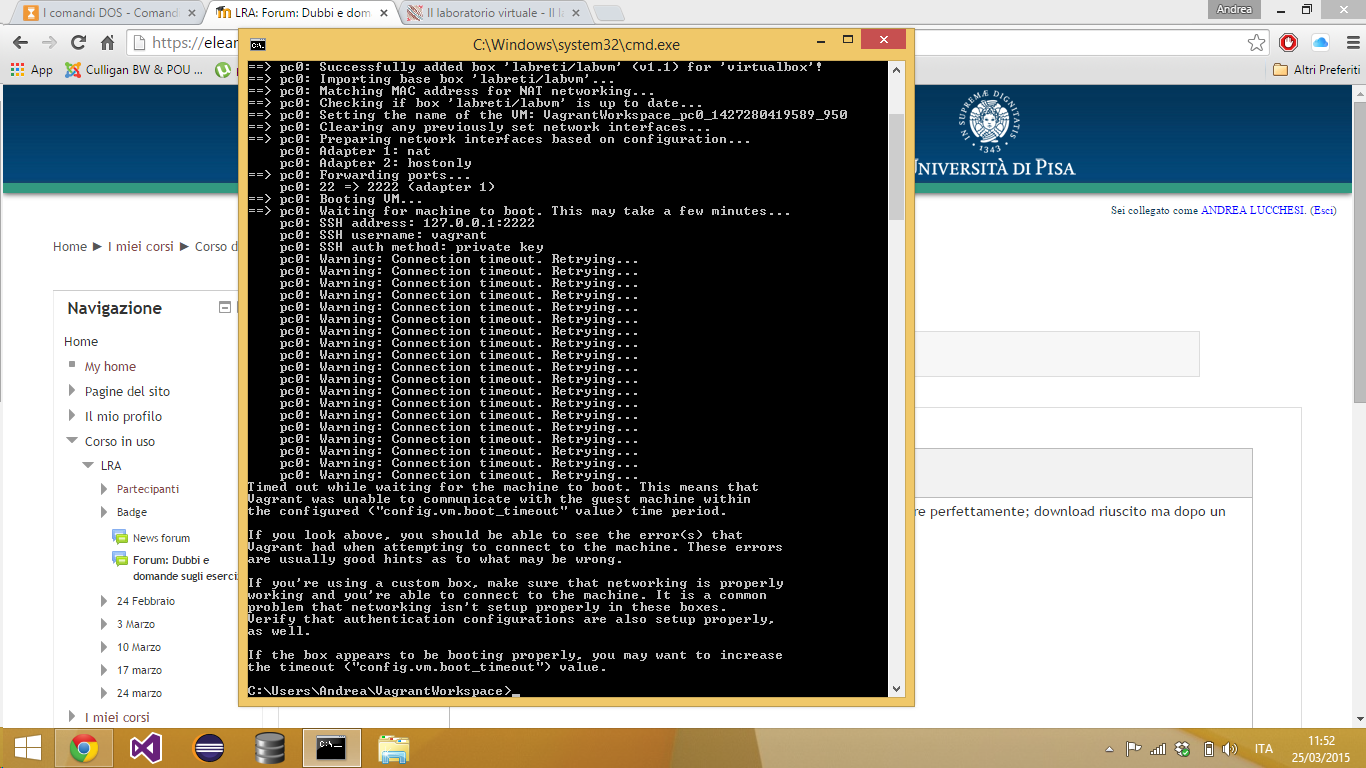Switch to cmd taskbar icon
This screenshot has width=1366, height=768.
(332, 748)
